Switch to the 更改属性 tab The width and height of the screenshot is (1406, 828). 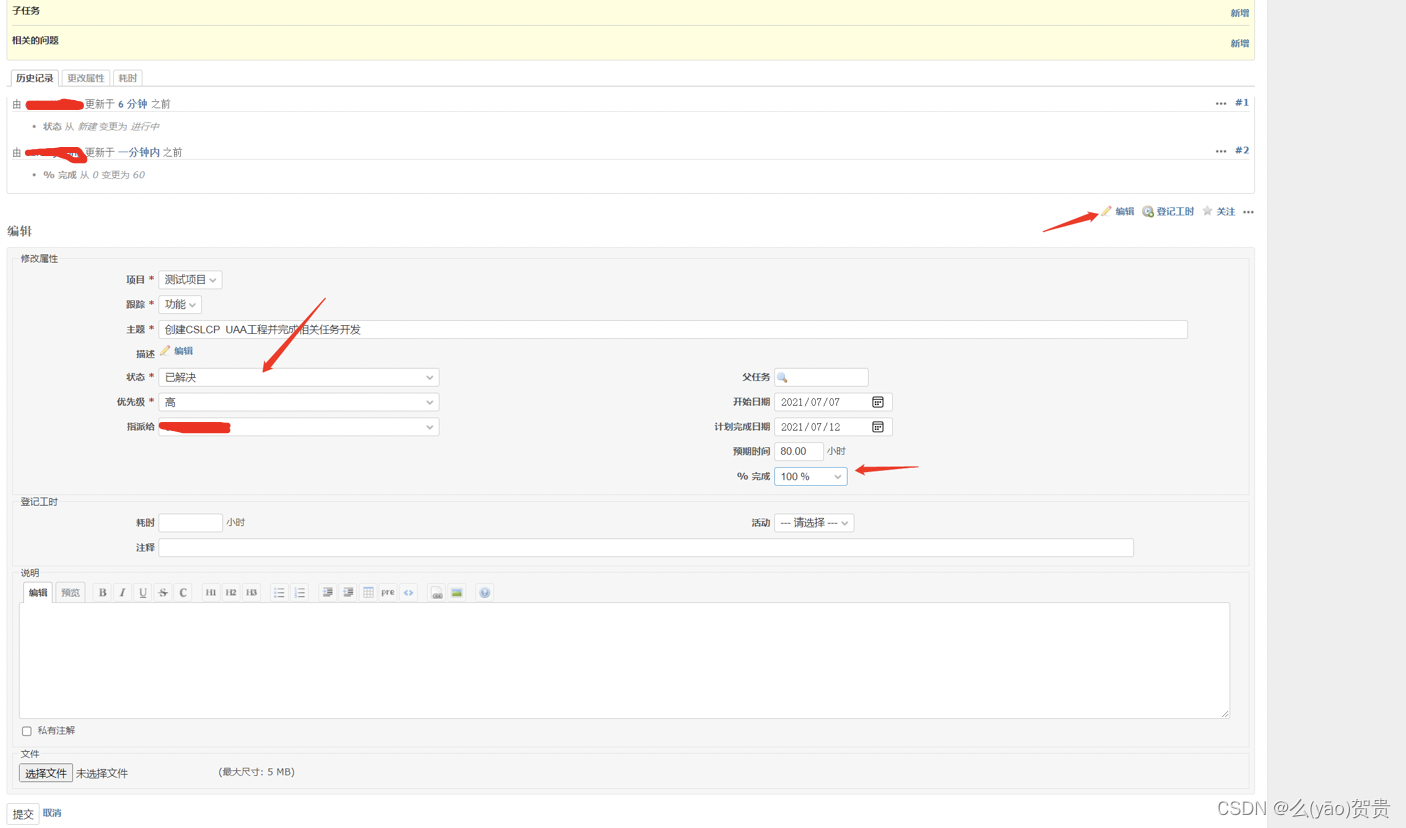[86, 78]
